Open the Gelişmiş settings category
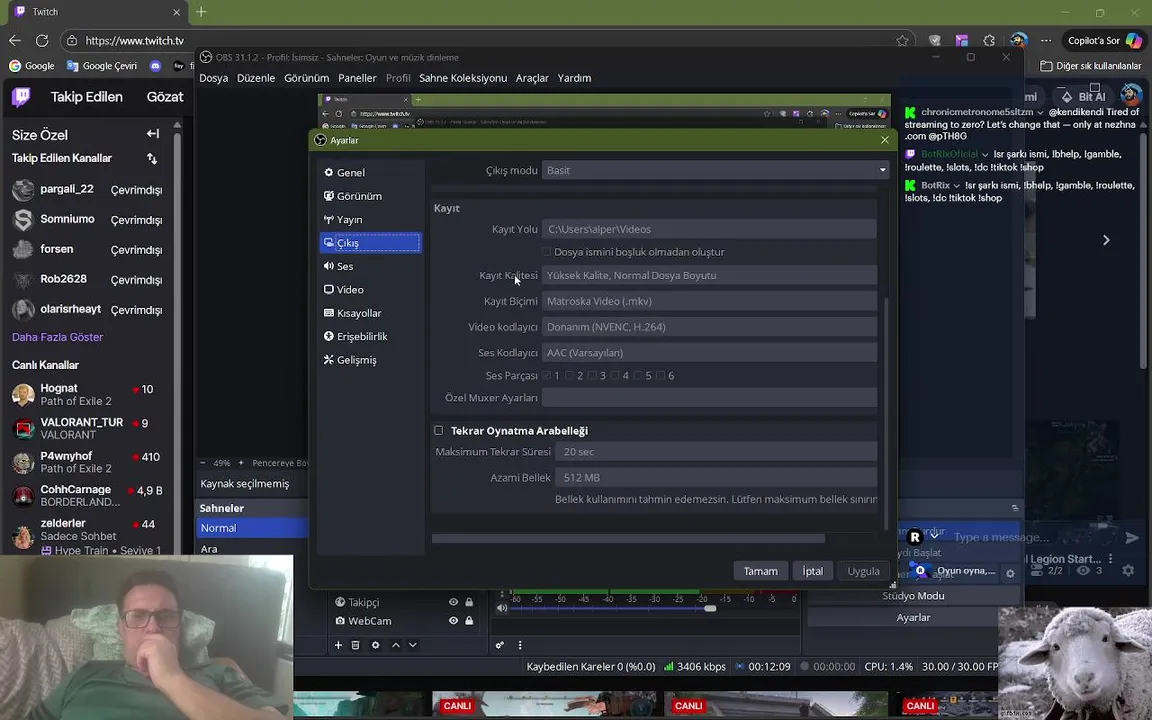The height and width of the screenshot is (720, 1152). coord(370,360)
